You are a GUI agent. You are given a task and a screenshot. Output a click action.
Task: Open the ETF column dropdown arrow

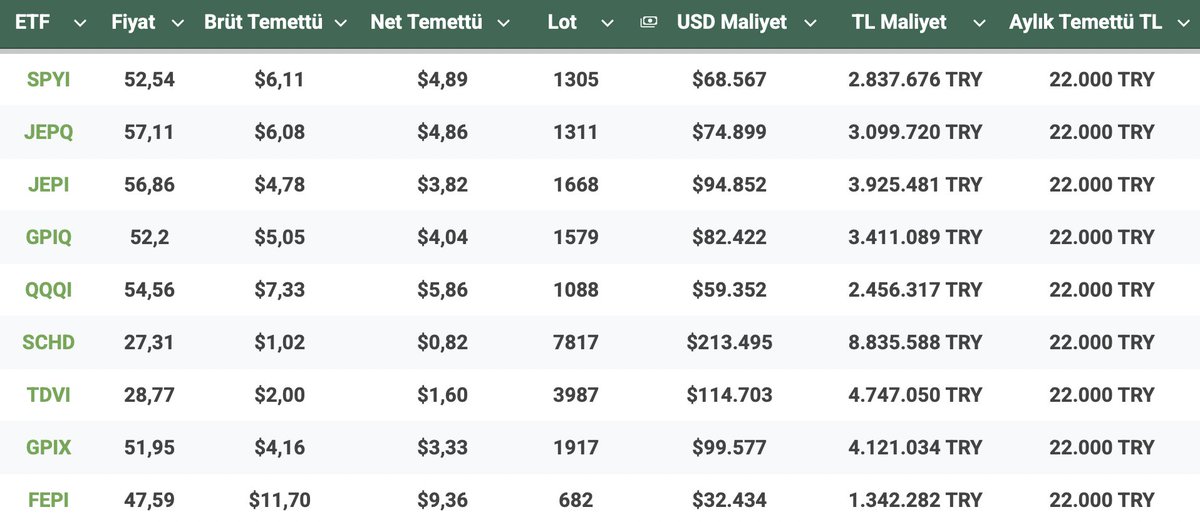[x=80, y=23]
